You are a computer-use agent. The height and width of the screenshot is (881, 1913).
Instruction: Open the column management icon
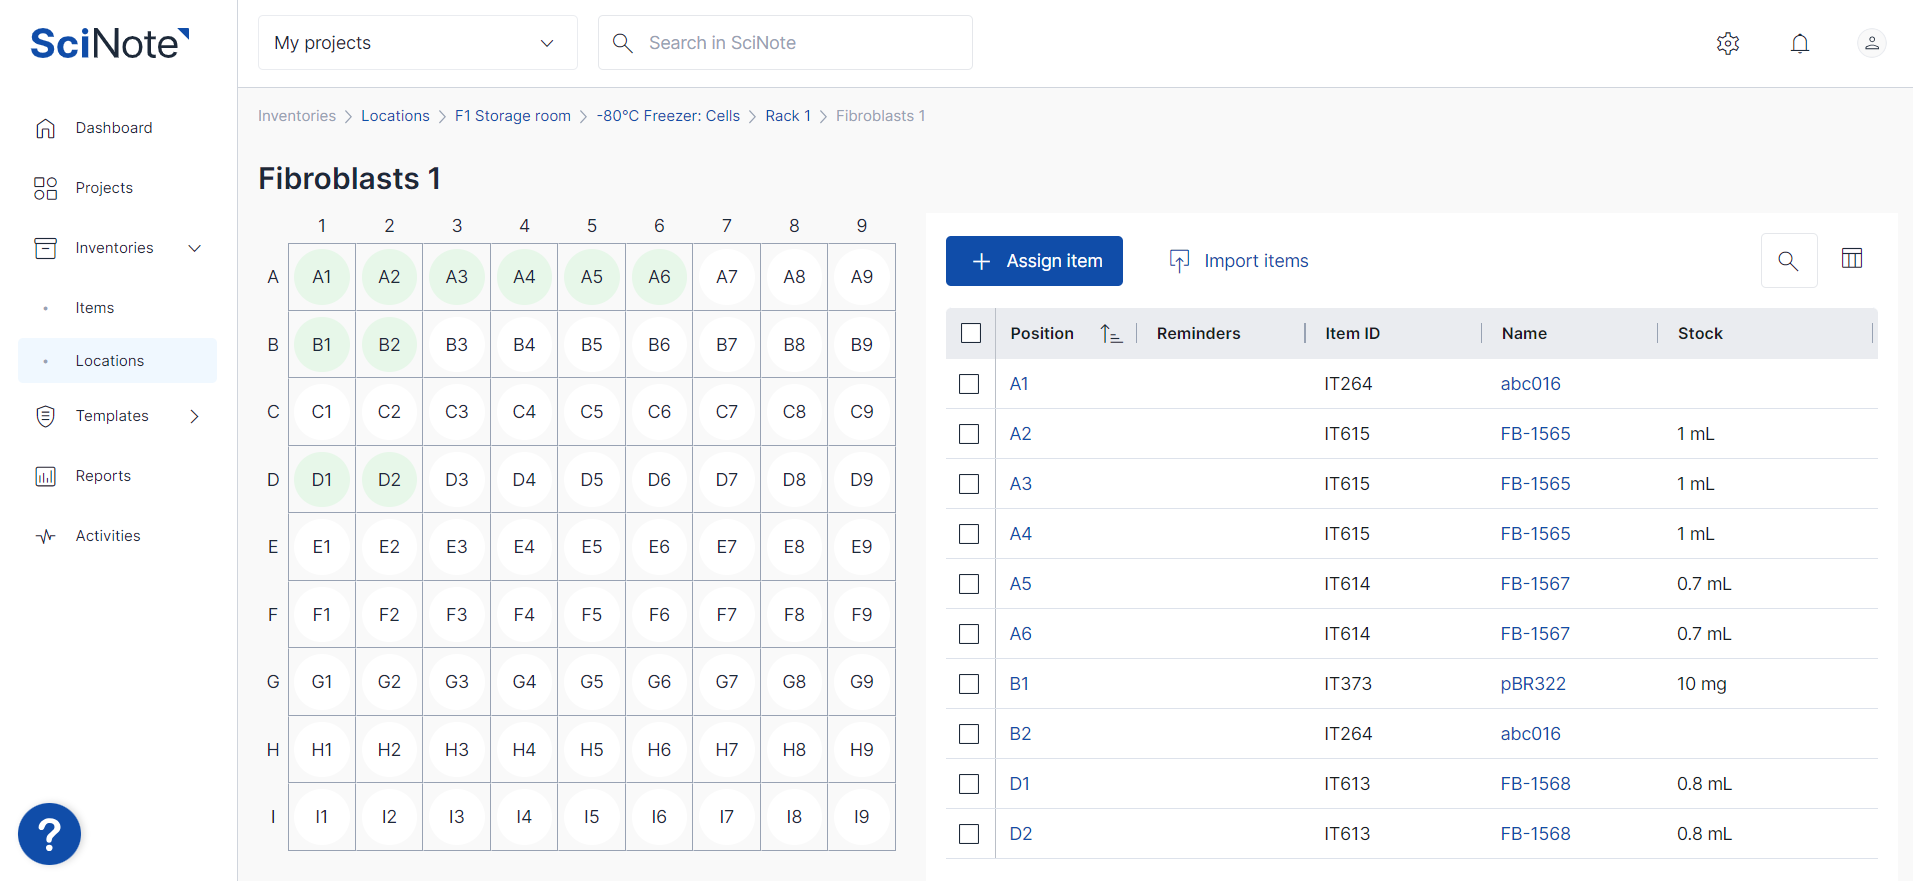coord(1851,259)
